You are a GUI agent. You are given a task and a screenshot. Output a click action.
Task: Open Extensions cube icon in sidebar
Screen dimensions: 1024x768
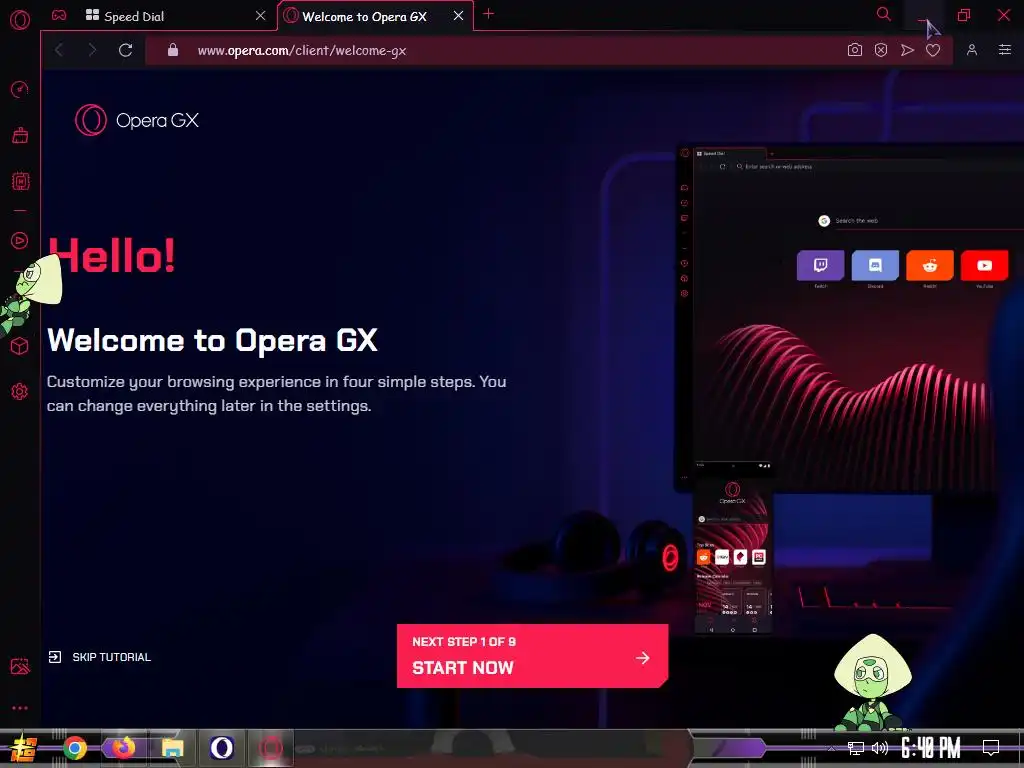[20, 345]
